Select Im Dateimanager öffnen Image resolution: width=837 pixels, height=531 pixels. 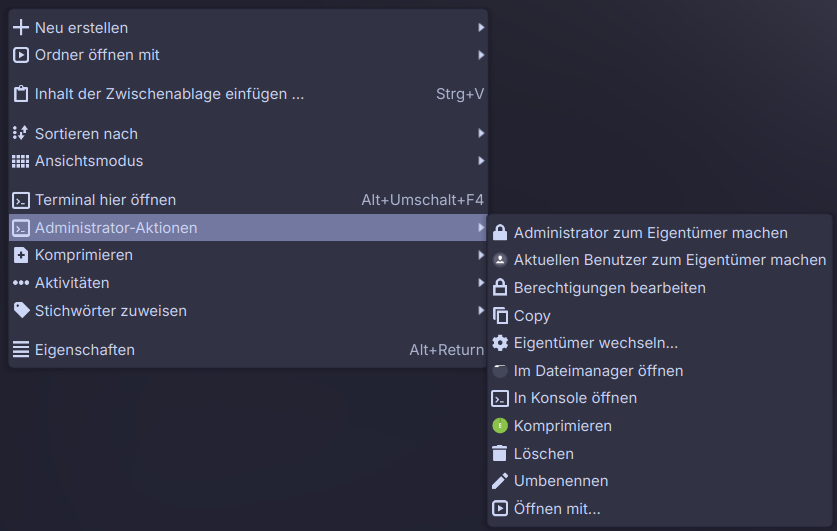coord(598,371)
